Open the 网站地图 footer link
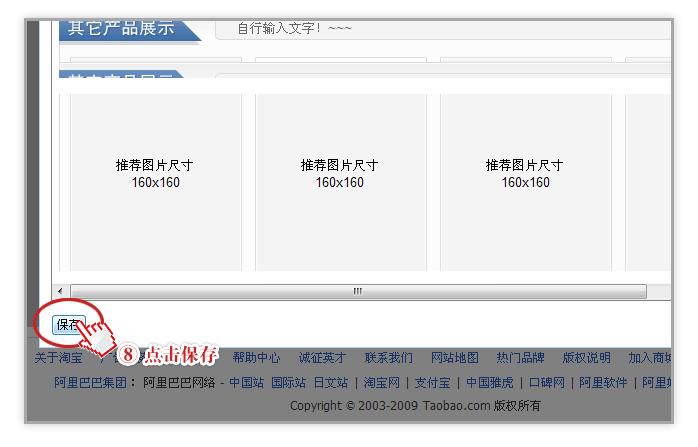 [x=455, y=358]
